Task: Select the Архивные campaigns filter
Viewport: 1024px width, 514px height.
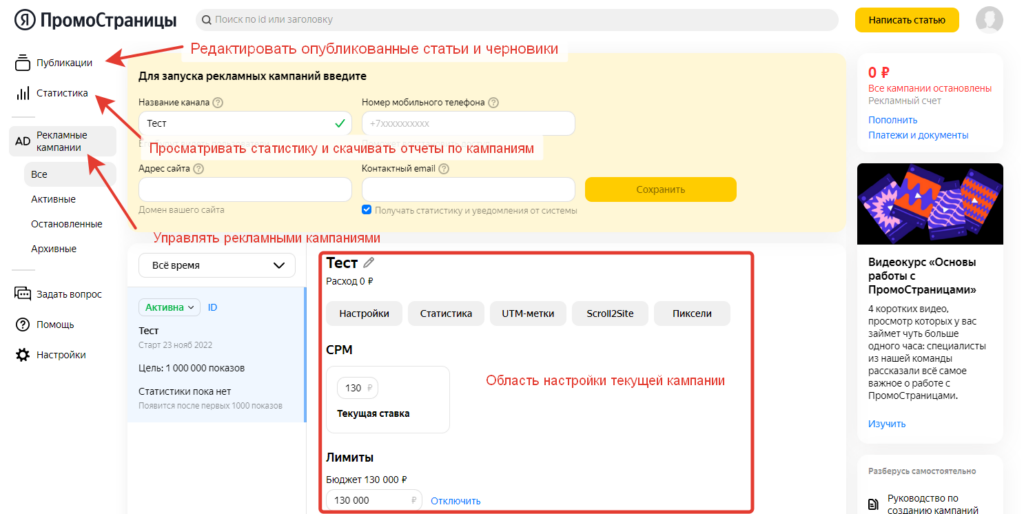Action: (x=53, y=248)
